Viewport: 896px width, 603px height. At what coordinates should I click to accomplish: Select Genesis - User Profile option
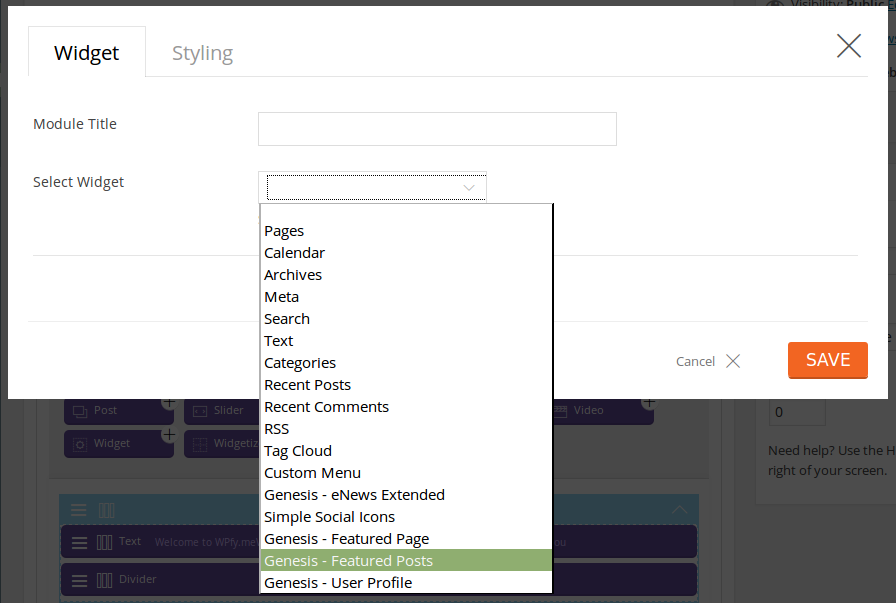click(x=338, y=583)
